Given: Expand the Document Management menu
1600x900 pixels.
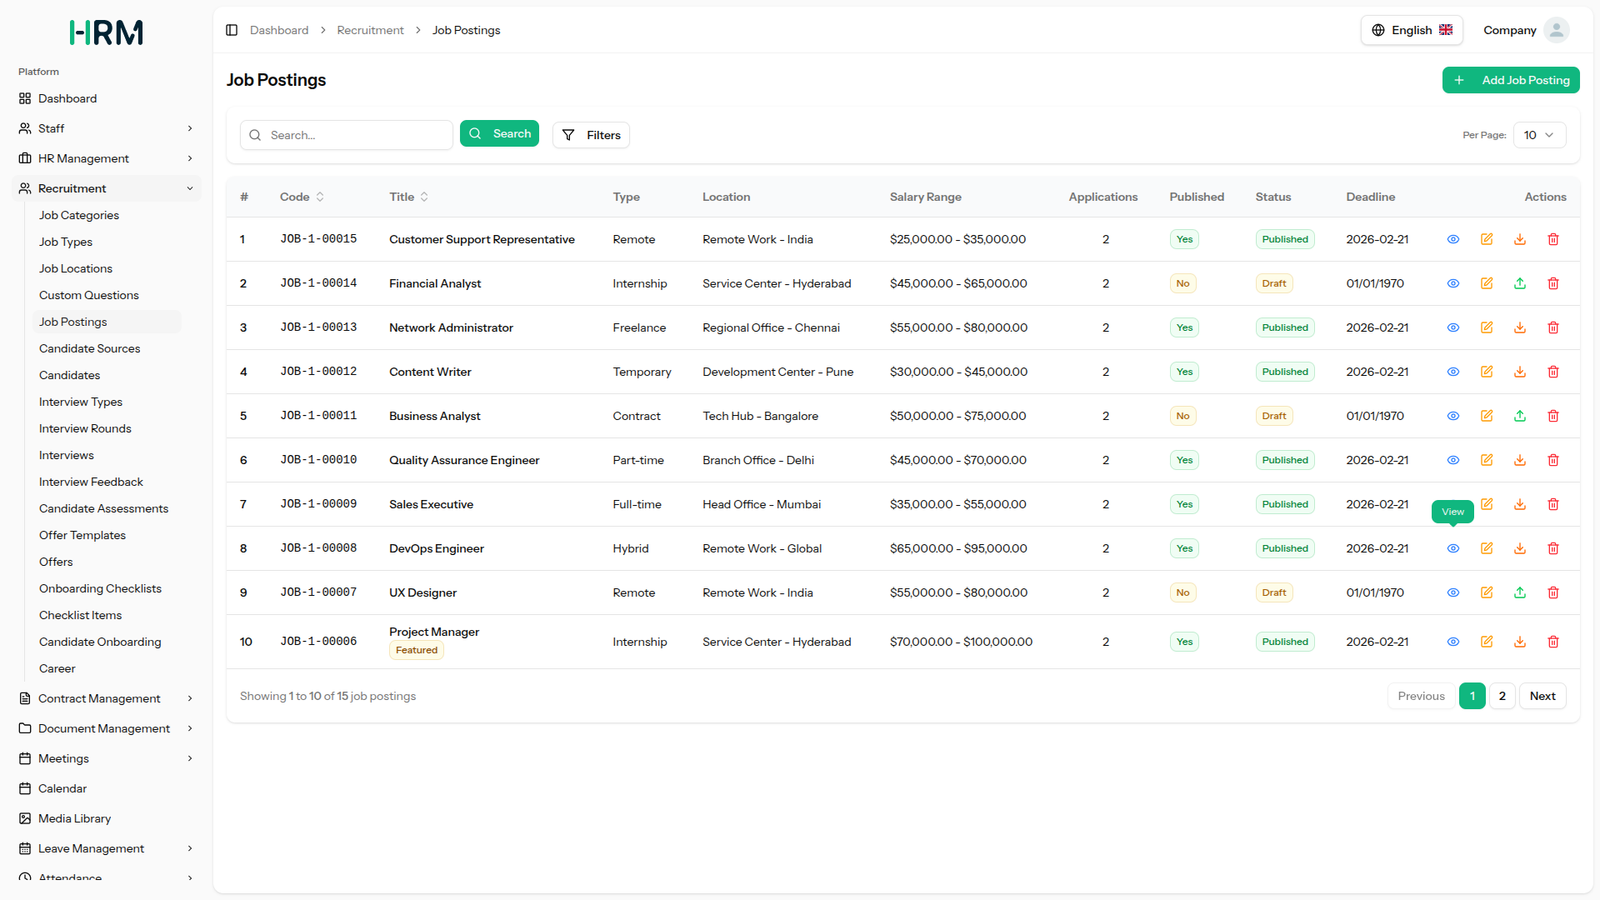Looking at the screenshot, I should click(106, 729).
